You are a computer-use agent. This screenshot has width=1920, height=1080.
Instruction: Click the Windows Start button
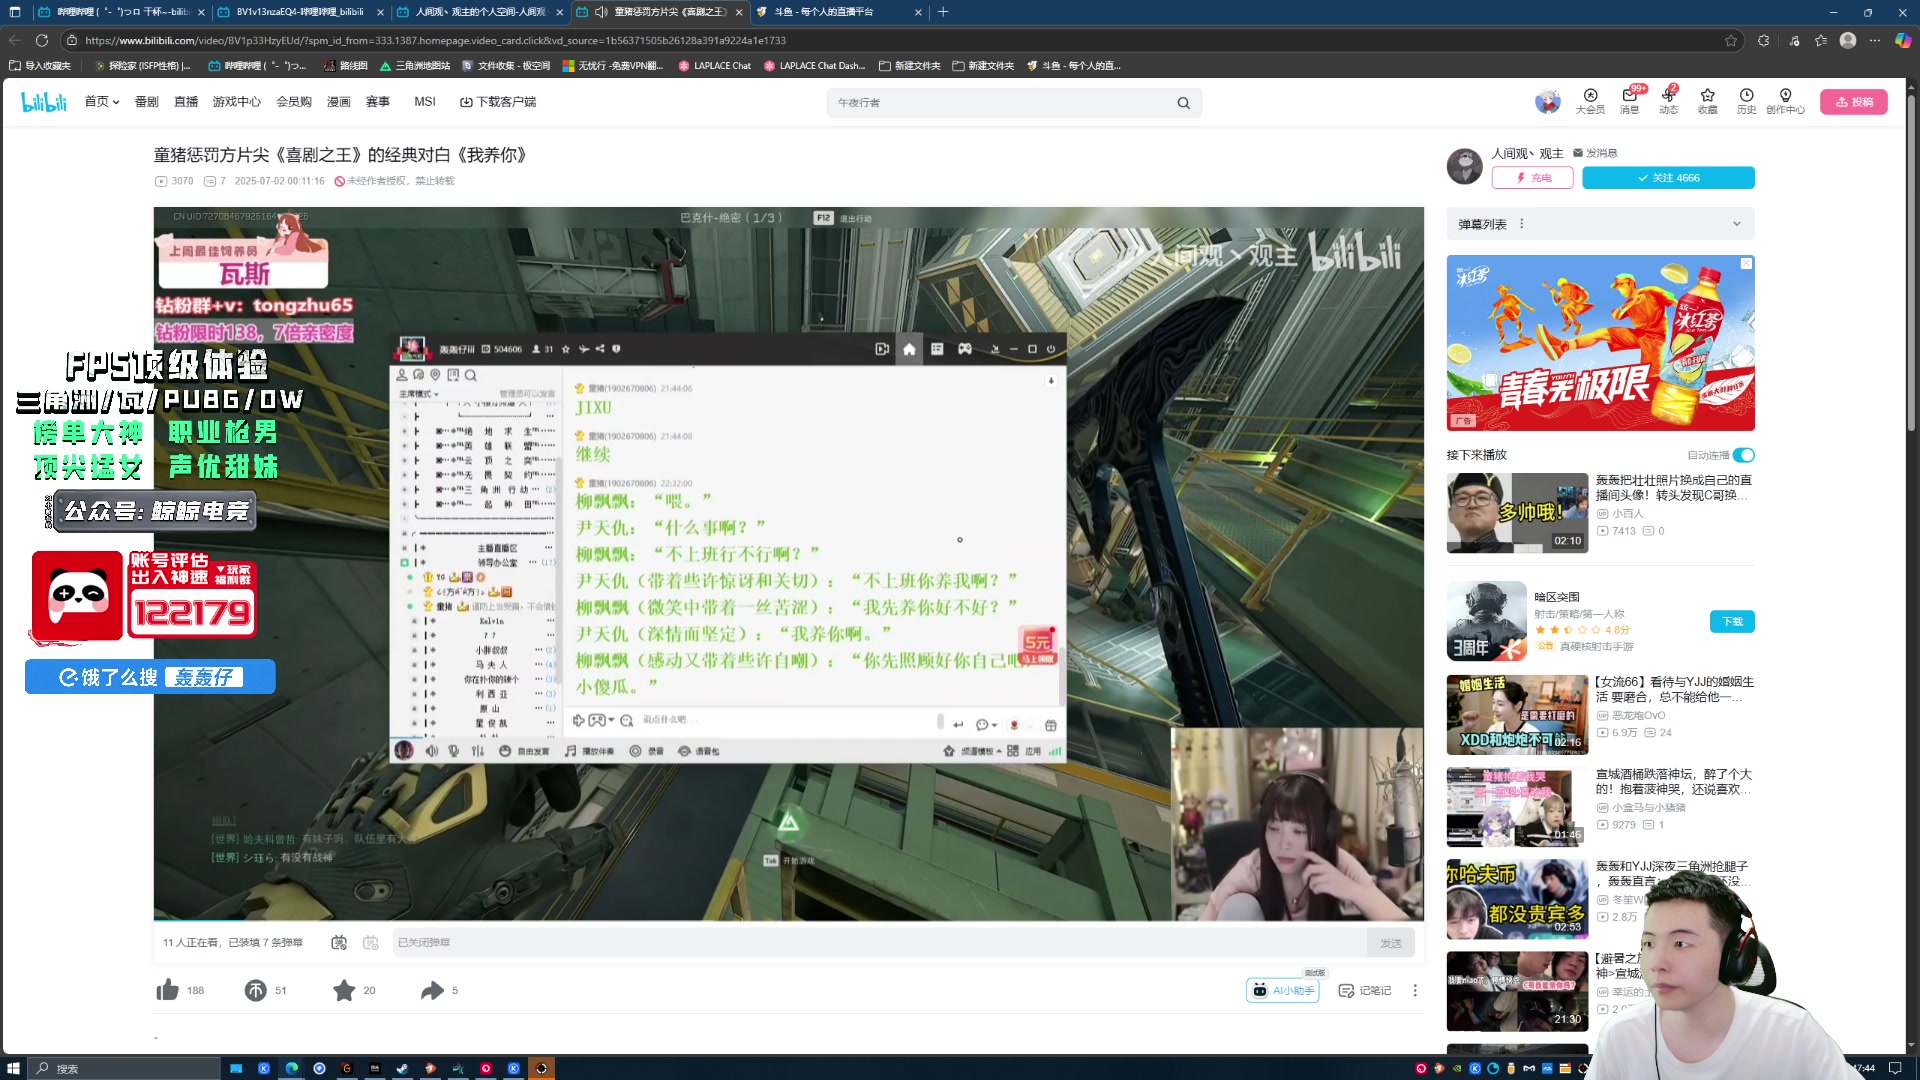coord(14,1068)
